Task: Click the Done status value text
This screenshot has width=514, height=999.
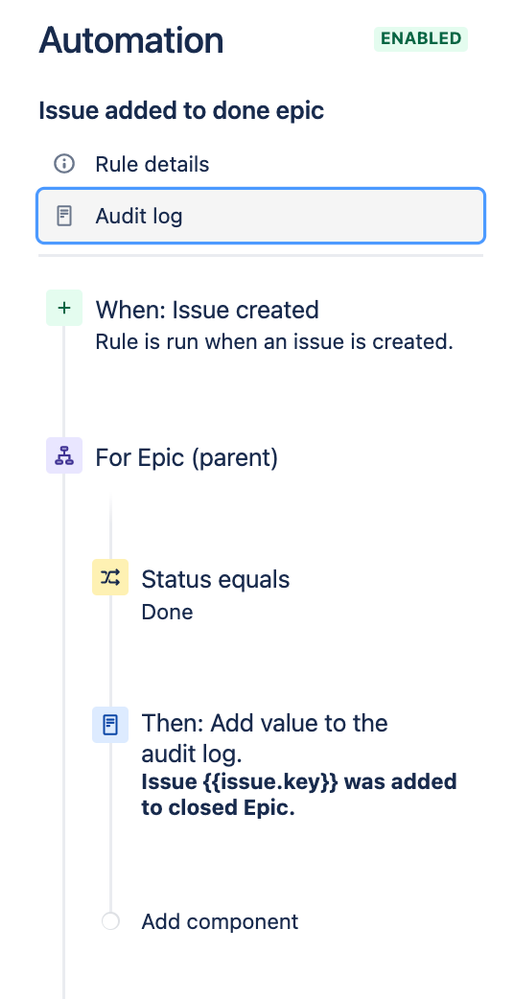Action: pyautogui.click(x=167, y=612)
